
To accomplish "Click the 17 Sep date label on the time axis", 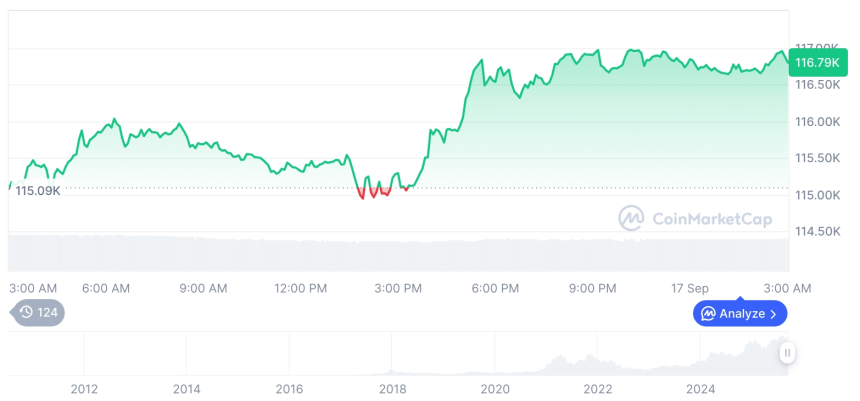I will 689,288.
